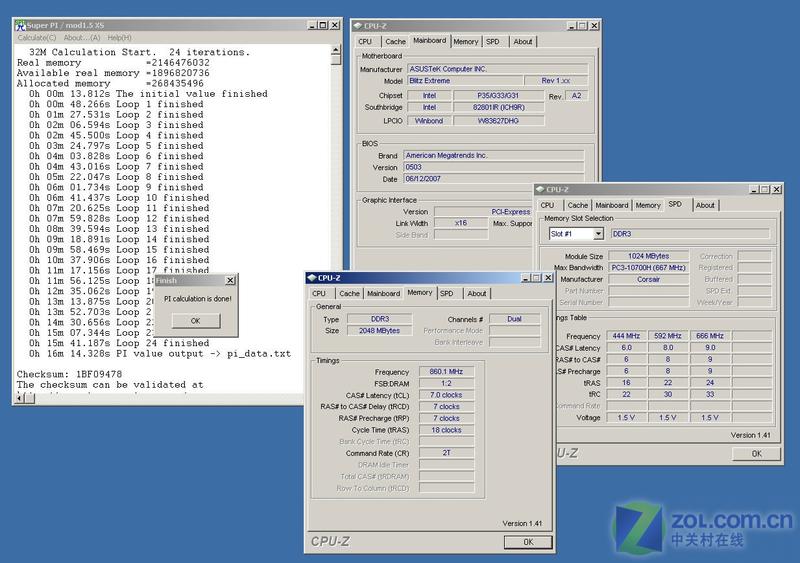The height and width of the screenshot is (563, 800).
Task: Click the Size field showing 2048 MBytes
Action: 380,331
